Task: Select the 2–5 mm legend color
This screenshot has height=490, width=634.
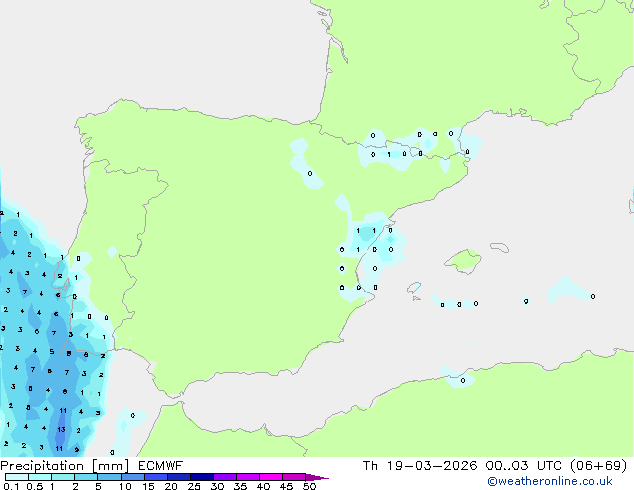Action: [x=86, y=477]
